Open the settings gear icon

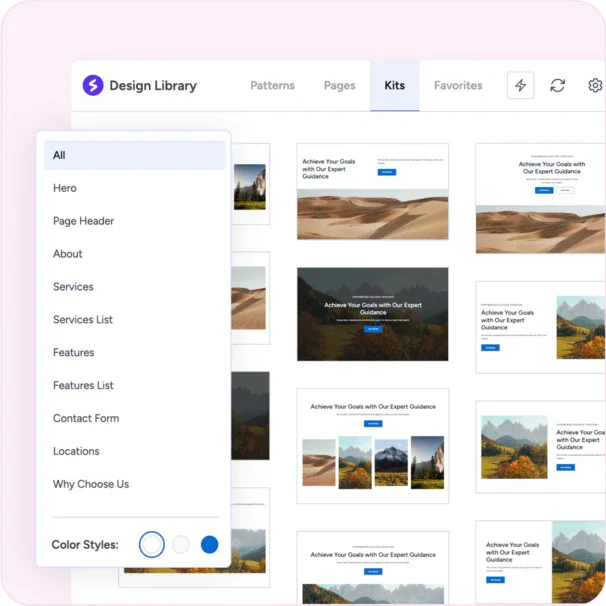click(x=595, y=86)
